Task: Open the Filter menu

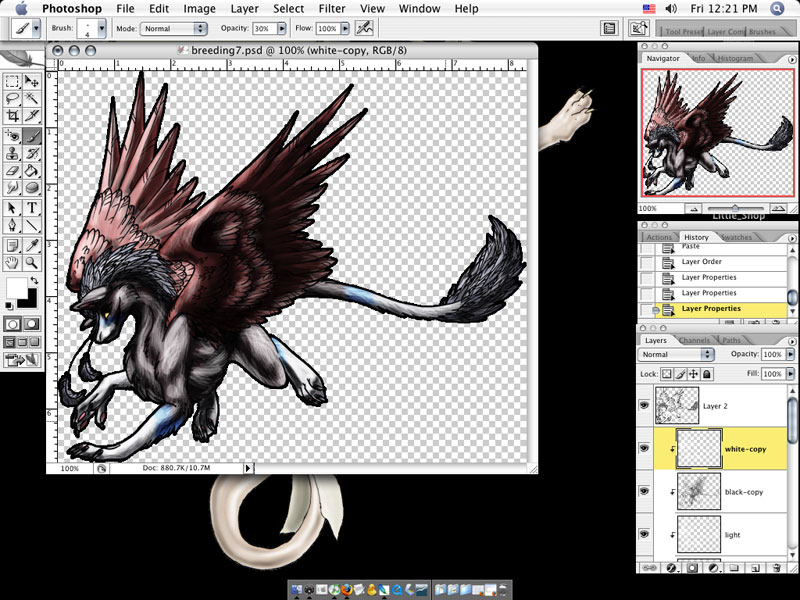Action: click(332, 9)
